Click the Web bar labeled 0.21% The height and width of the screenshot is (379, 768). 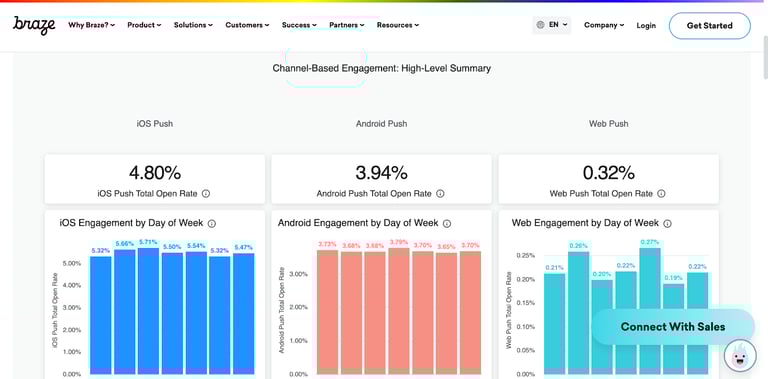point(554,324)
